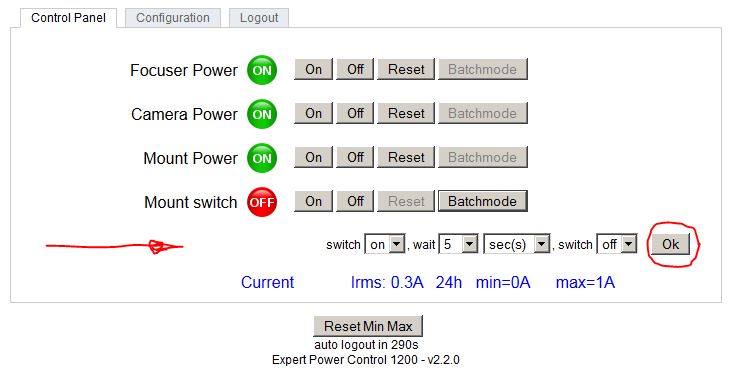736x380 pixels.
Task: Click the active Batchmode button for Mount switch
Action: coord(483,201)
